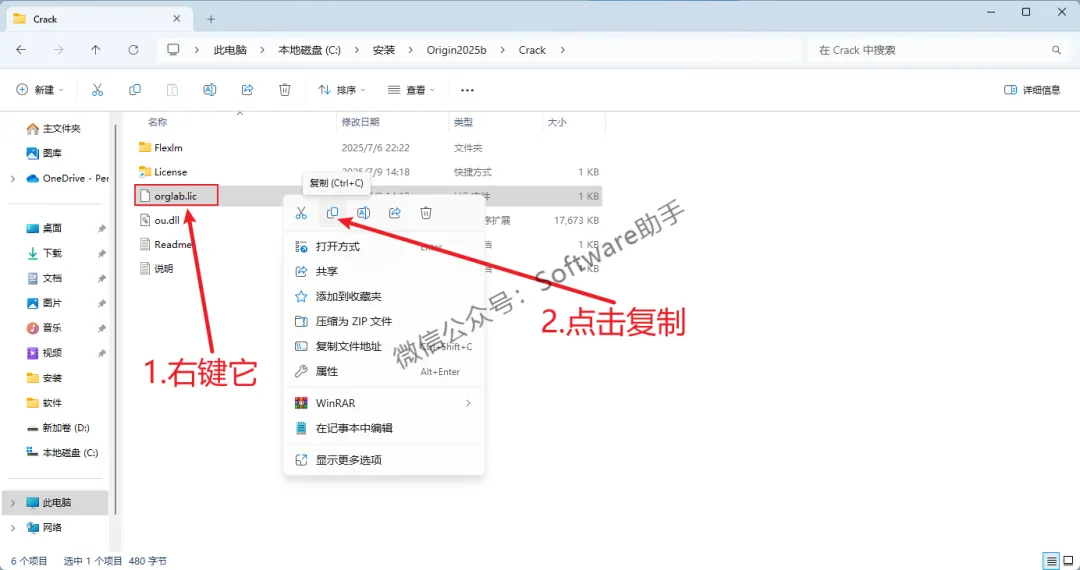Click the PC monitor icon in address bar
Screen dimensions: 1080x570
click(x=174, y=50)
